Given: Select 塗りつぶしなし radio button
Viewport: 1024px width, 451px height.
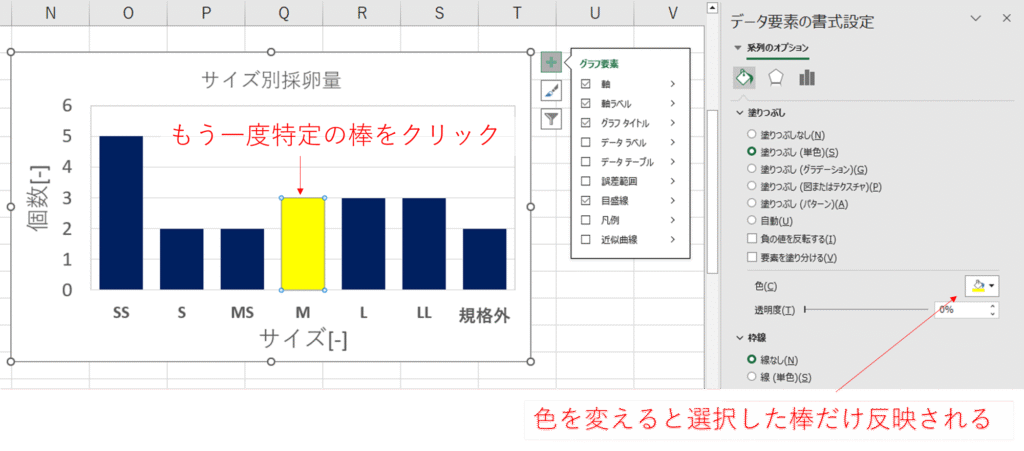Looking at the screenshot, I should [x=752, y=134].
